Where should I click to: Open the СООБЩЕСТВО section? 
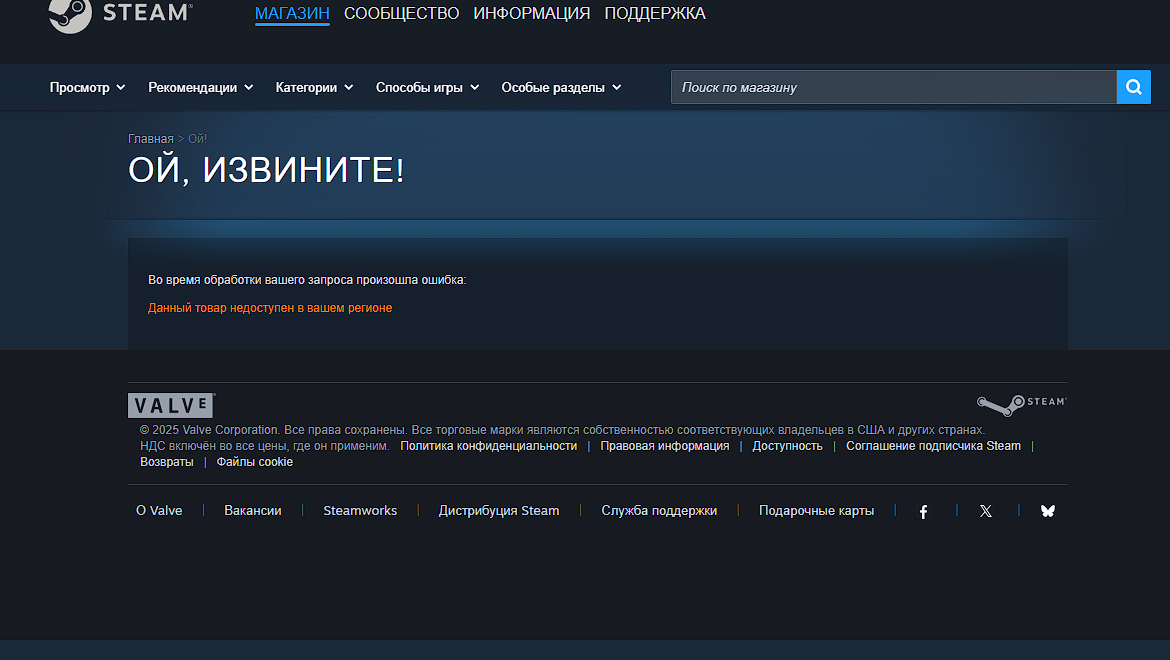pos(401,13)
